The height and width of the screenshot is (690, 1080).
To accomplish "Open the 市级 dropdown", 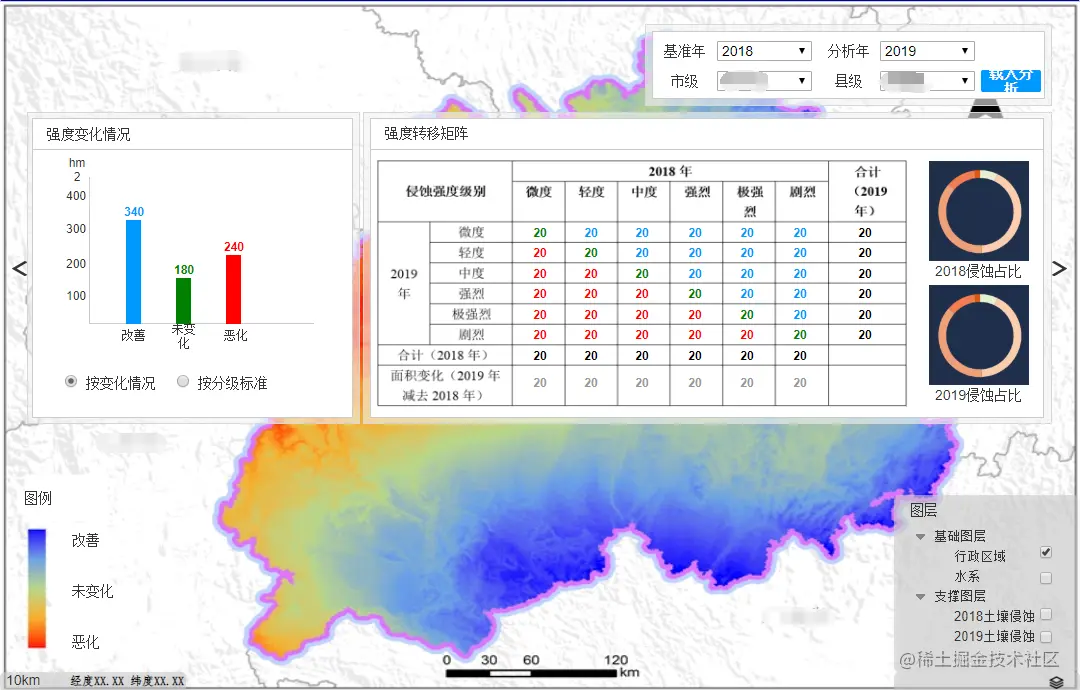I will pos(764,81).
